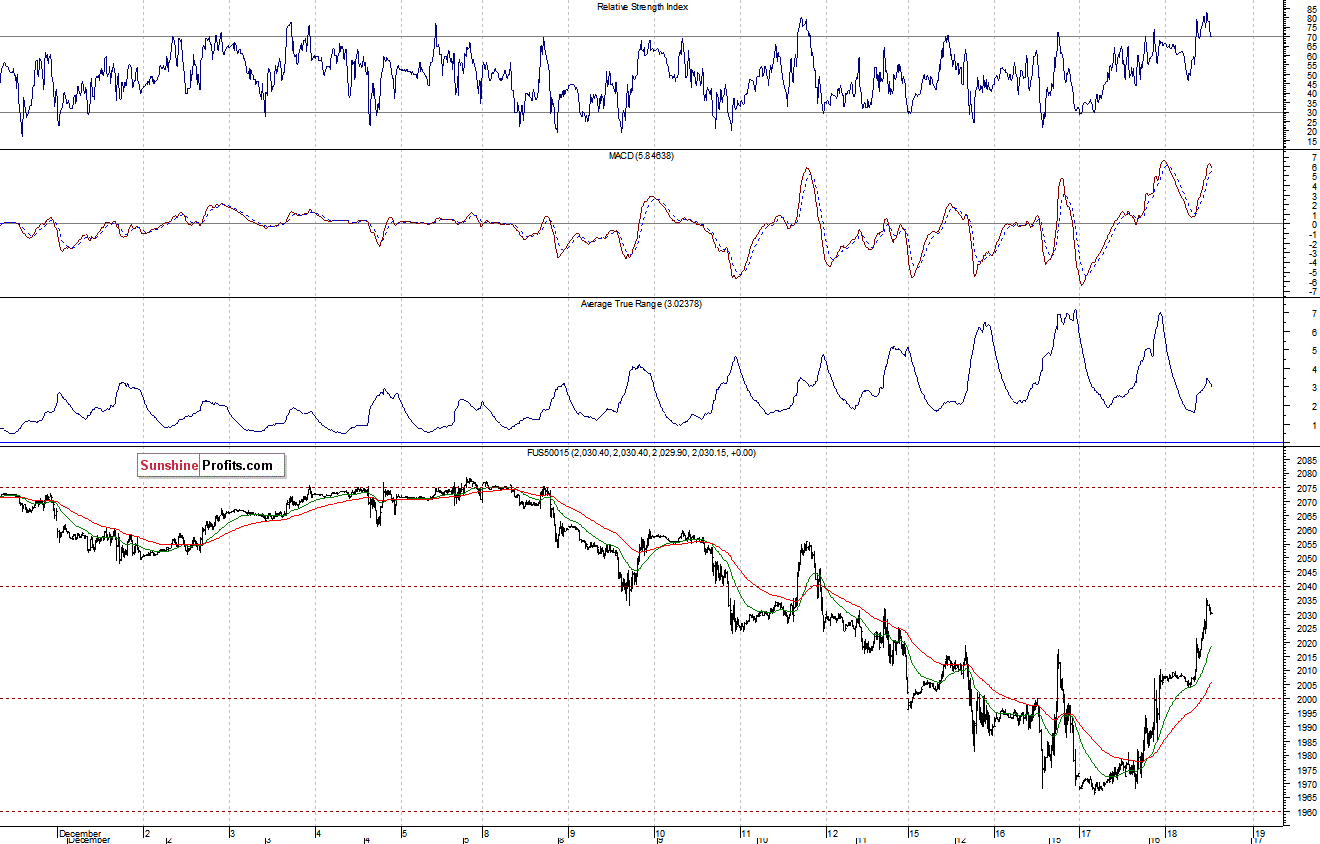The width and height of the screenshot is (1320, 844).
Task: Click the date axis label 18
Action: (x=1173, y=833)
